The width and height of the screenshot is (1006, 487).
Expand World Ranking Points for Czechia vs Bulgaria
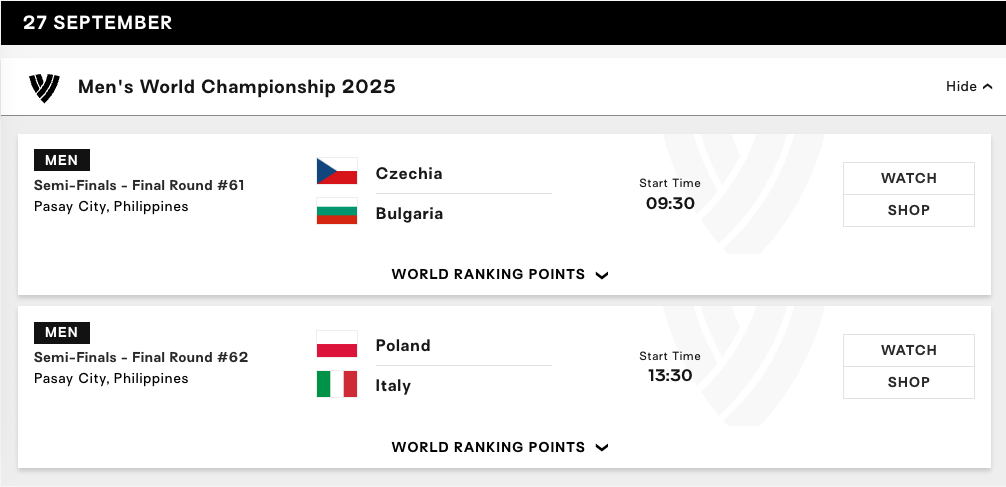point(500,275)
